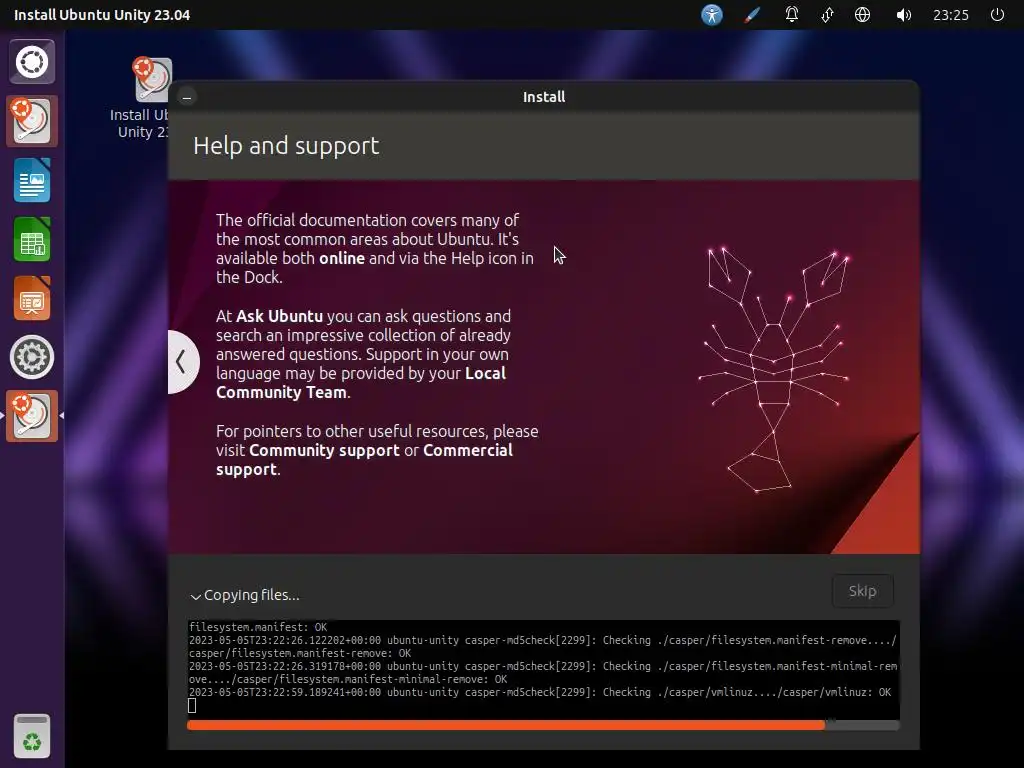Screen dimensions: 1024x768
Task: Go to previous slide with left arrow
Action: click(x=182, y=362)
